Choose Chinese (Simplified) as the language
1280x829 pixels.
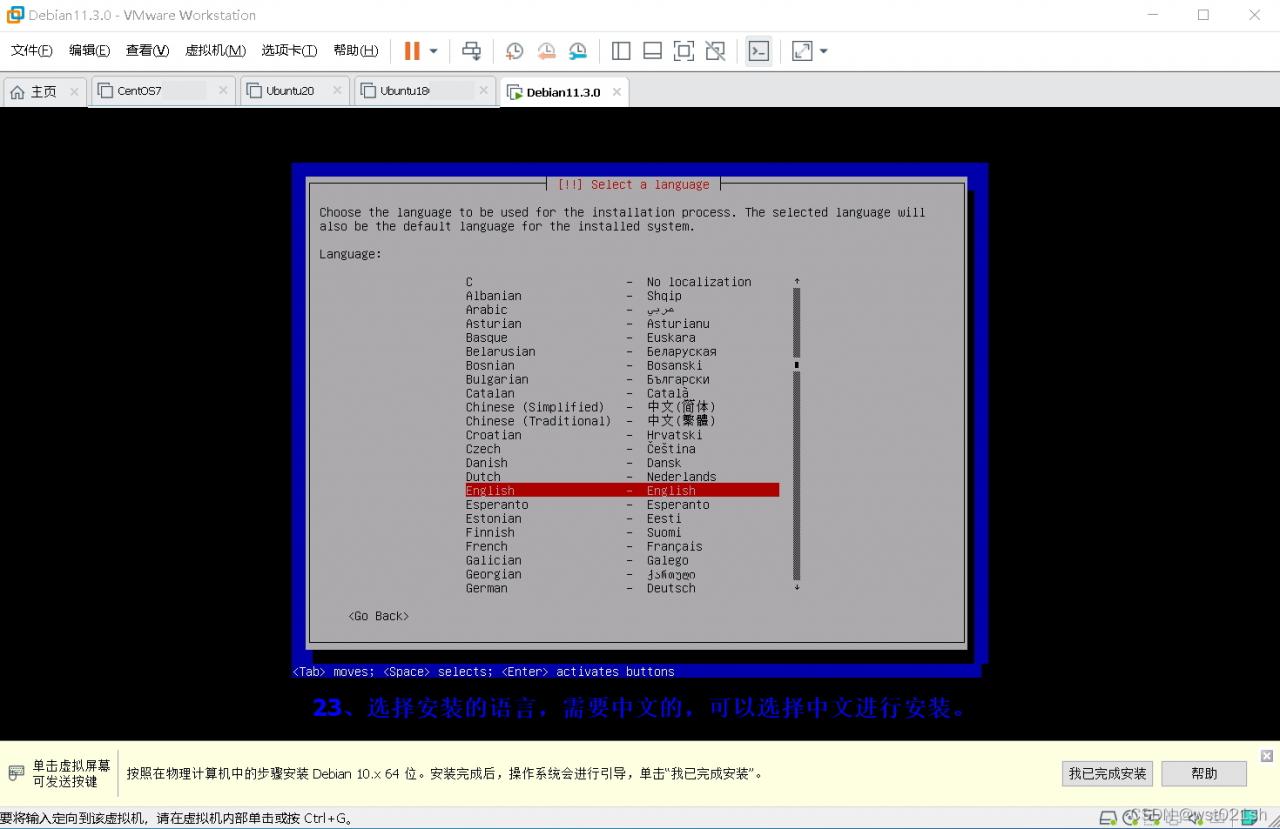[x=622, y=407]
